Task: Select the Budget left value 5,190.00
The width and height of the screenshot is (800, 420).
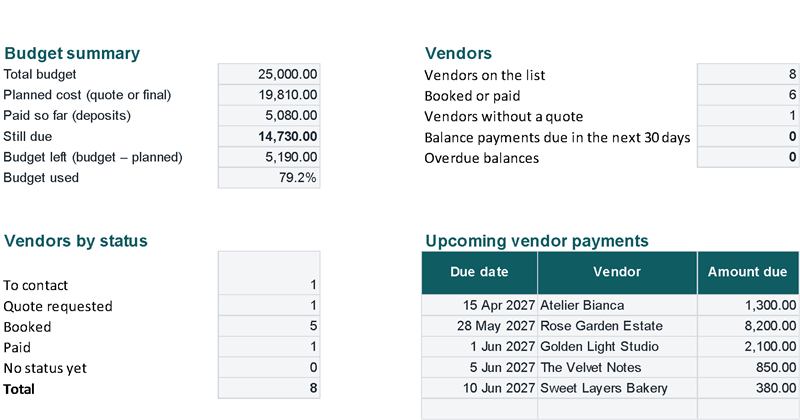Action: click(x=269, y=157)
